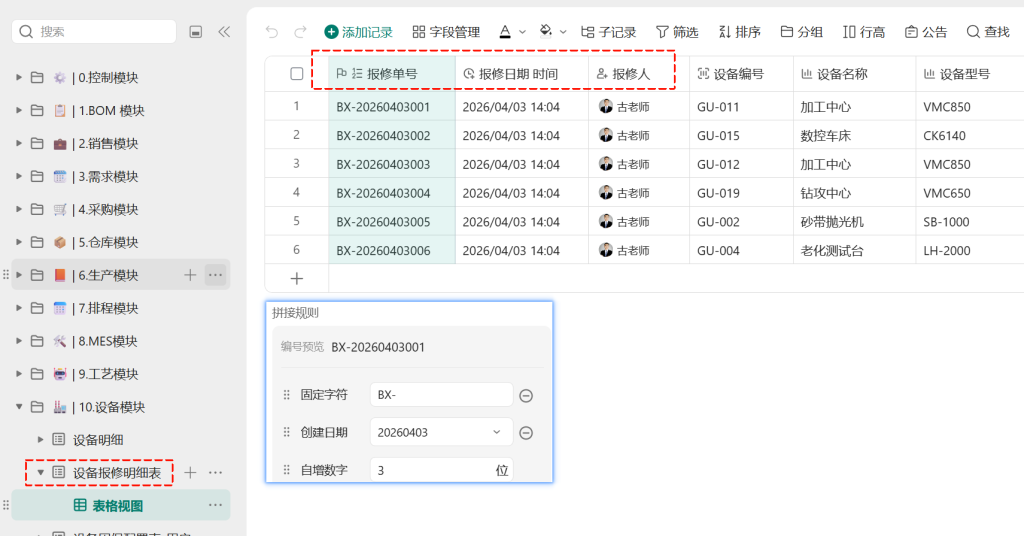
Task: Open 子记录 sub-records
Action: (608, 32)
